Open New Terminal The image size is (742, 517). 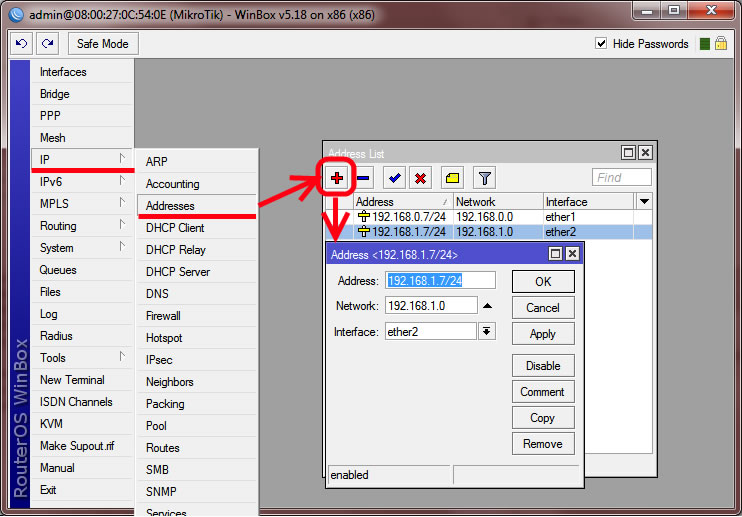(x=82, y=380)
